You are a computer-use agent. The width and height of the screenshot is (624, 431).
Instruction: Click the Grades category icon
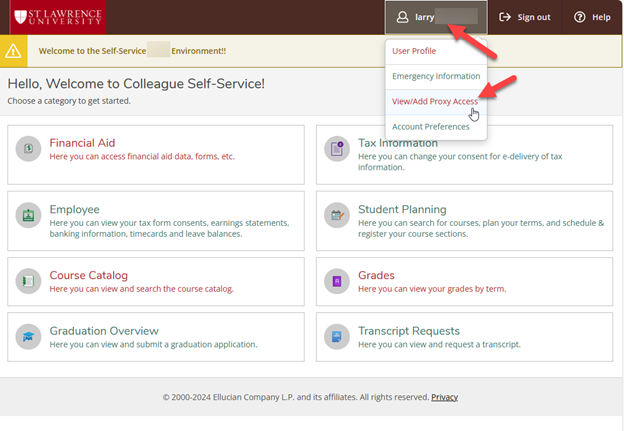[338, 281]
